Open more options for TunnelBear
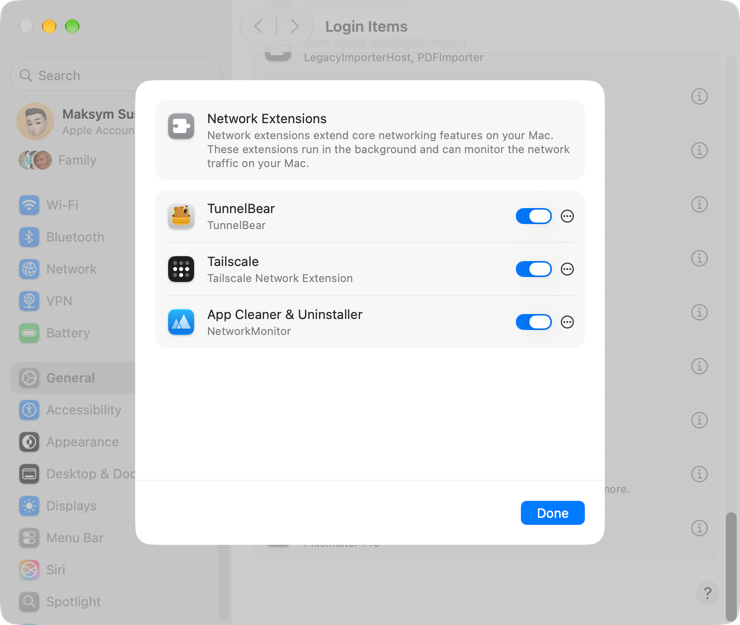Viewport: 740px width, 625px height. [567, 216]
